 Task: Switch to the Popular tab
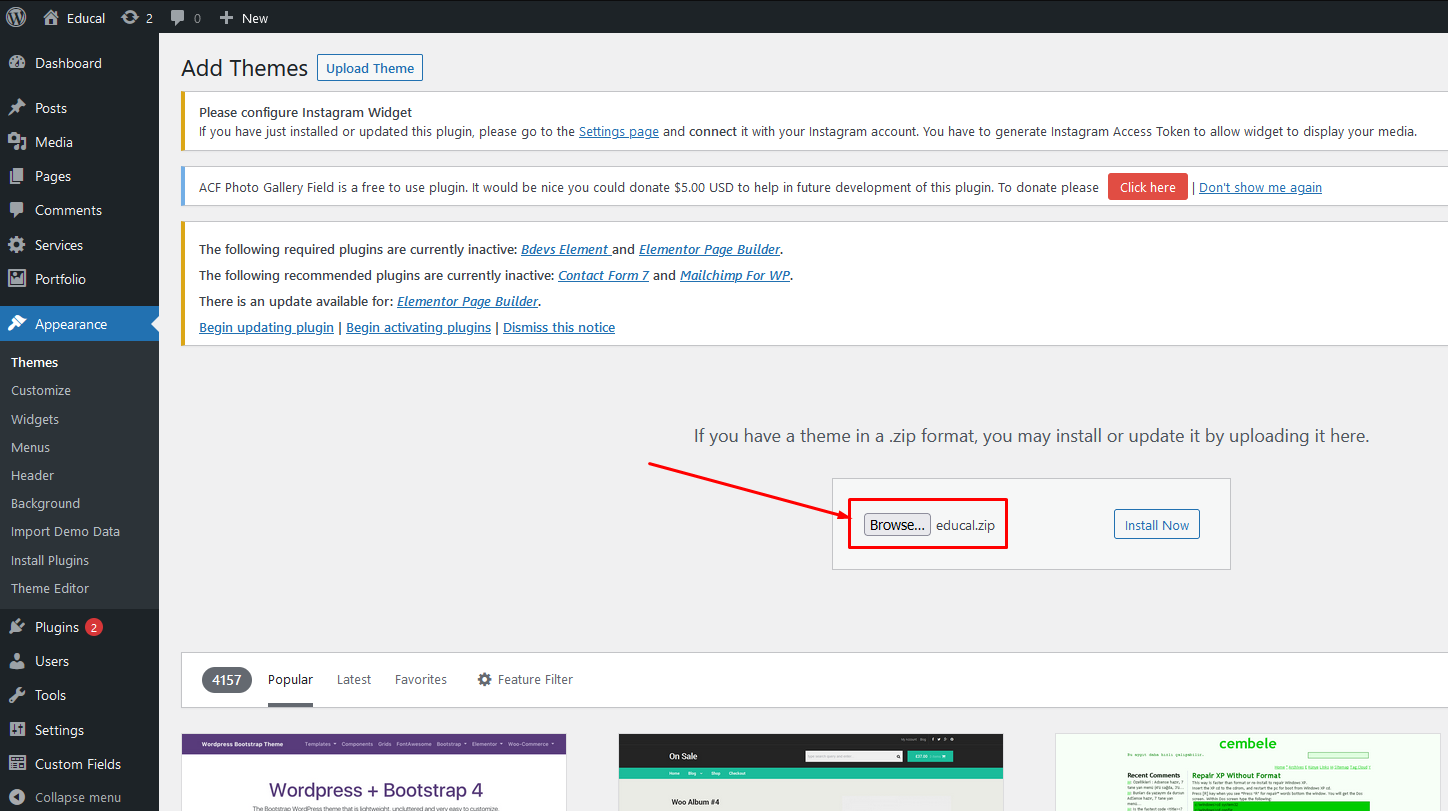click(290, 679)
